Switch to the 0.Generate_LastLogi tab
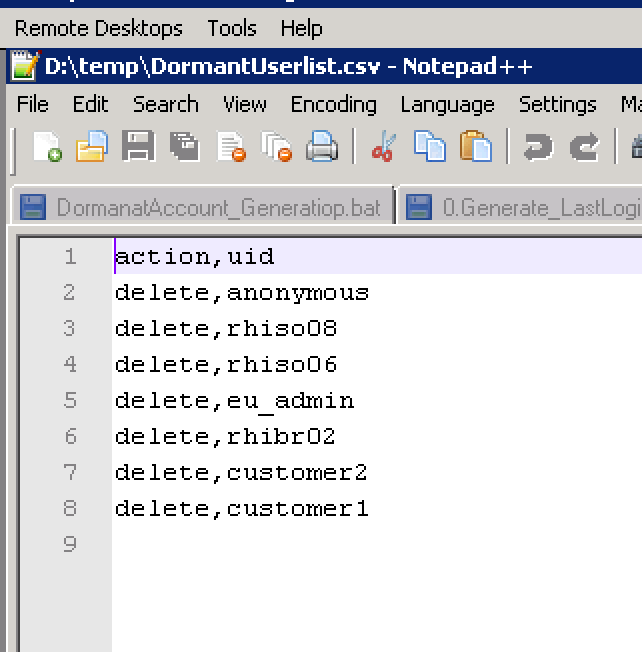This screenshot has height=652, width=642. point(520,207)
